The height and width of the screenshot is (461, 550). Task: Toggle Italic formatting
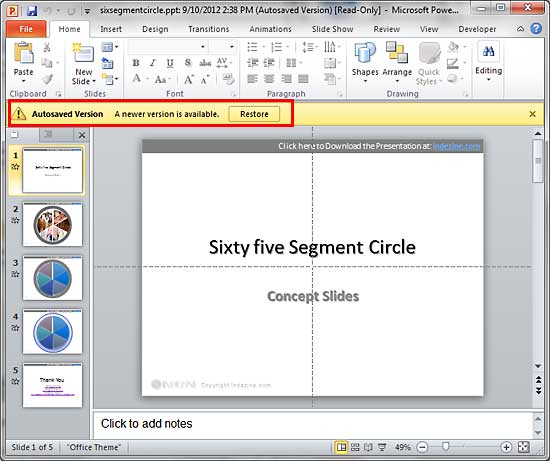pyautogui.click(x=153, y=63)
